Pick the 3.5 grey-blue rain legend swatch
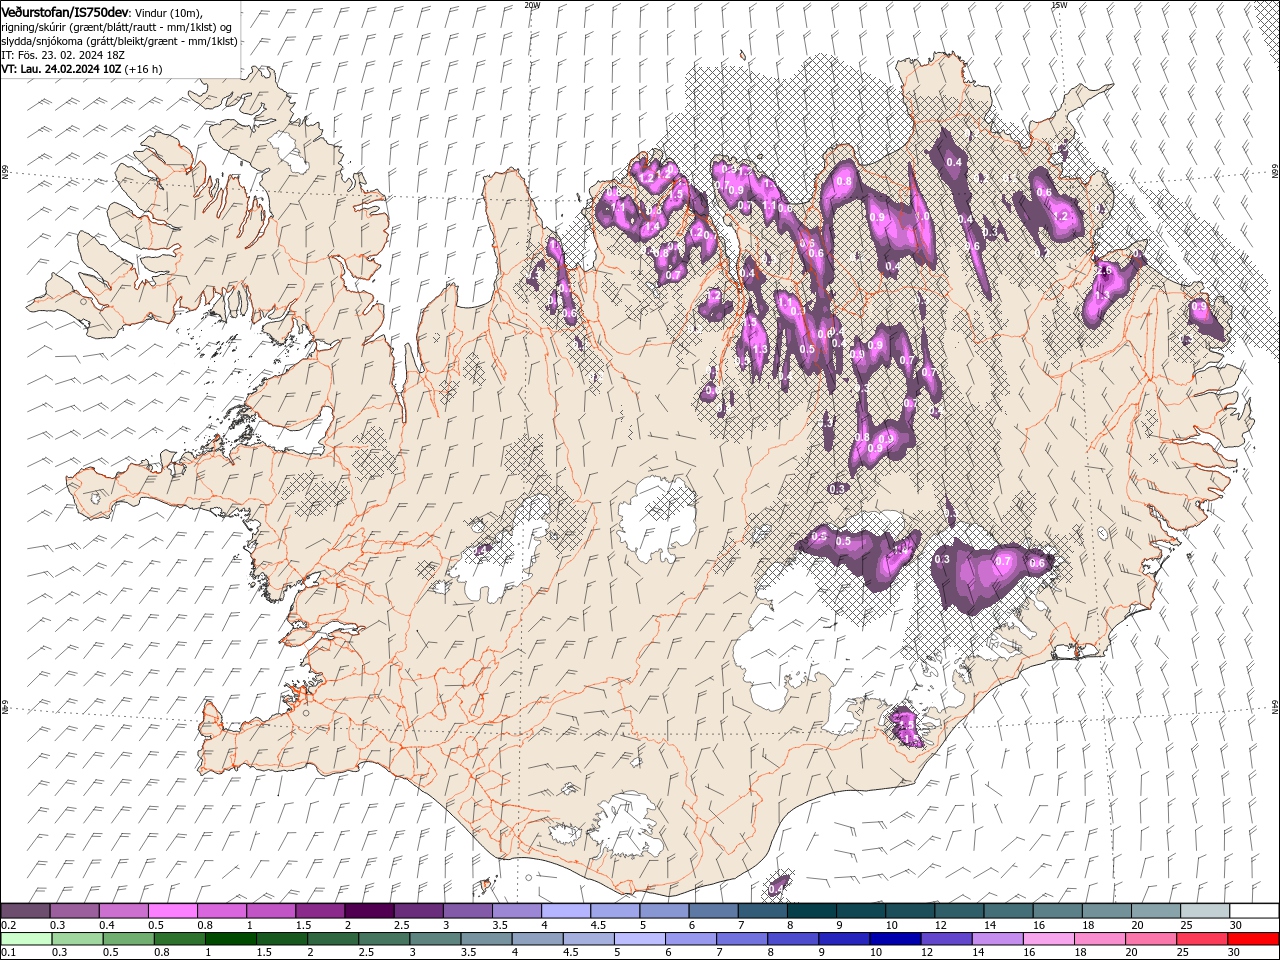 coord(487,939)
